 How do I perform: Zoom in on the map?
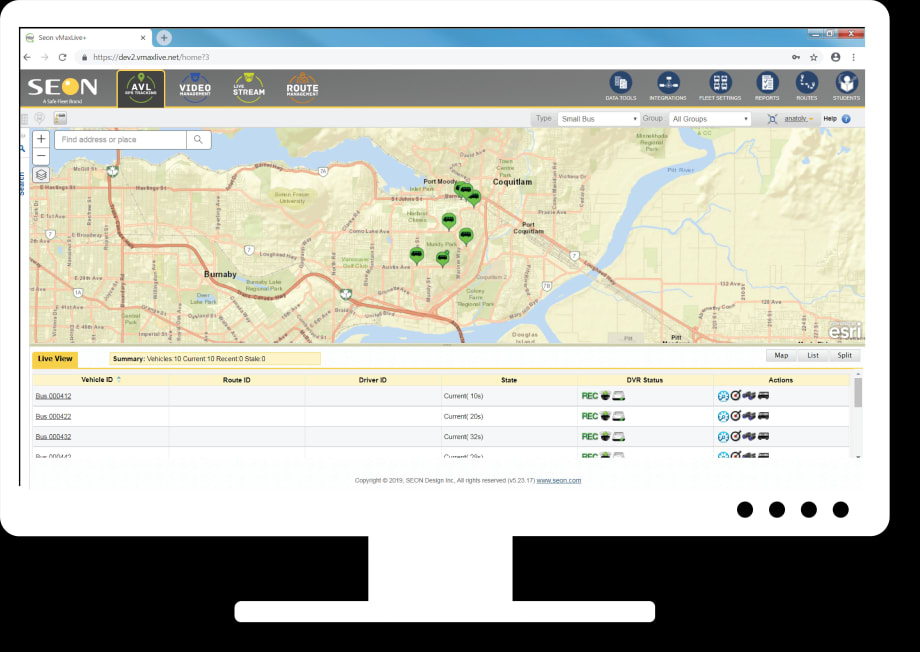click(41, 138)
